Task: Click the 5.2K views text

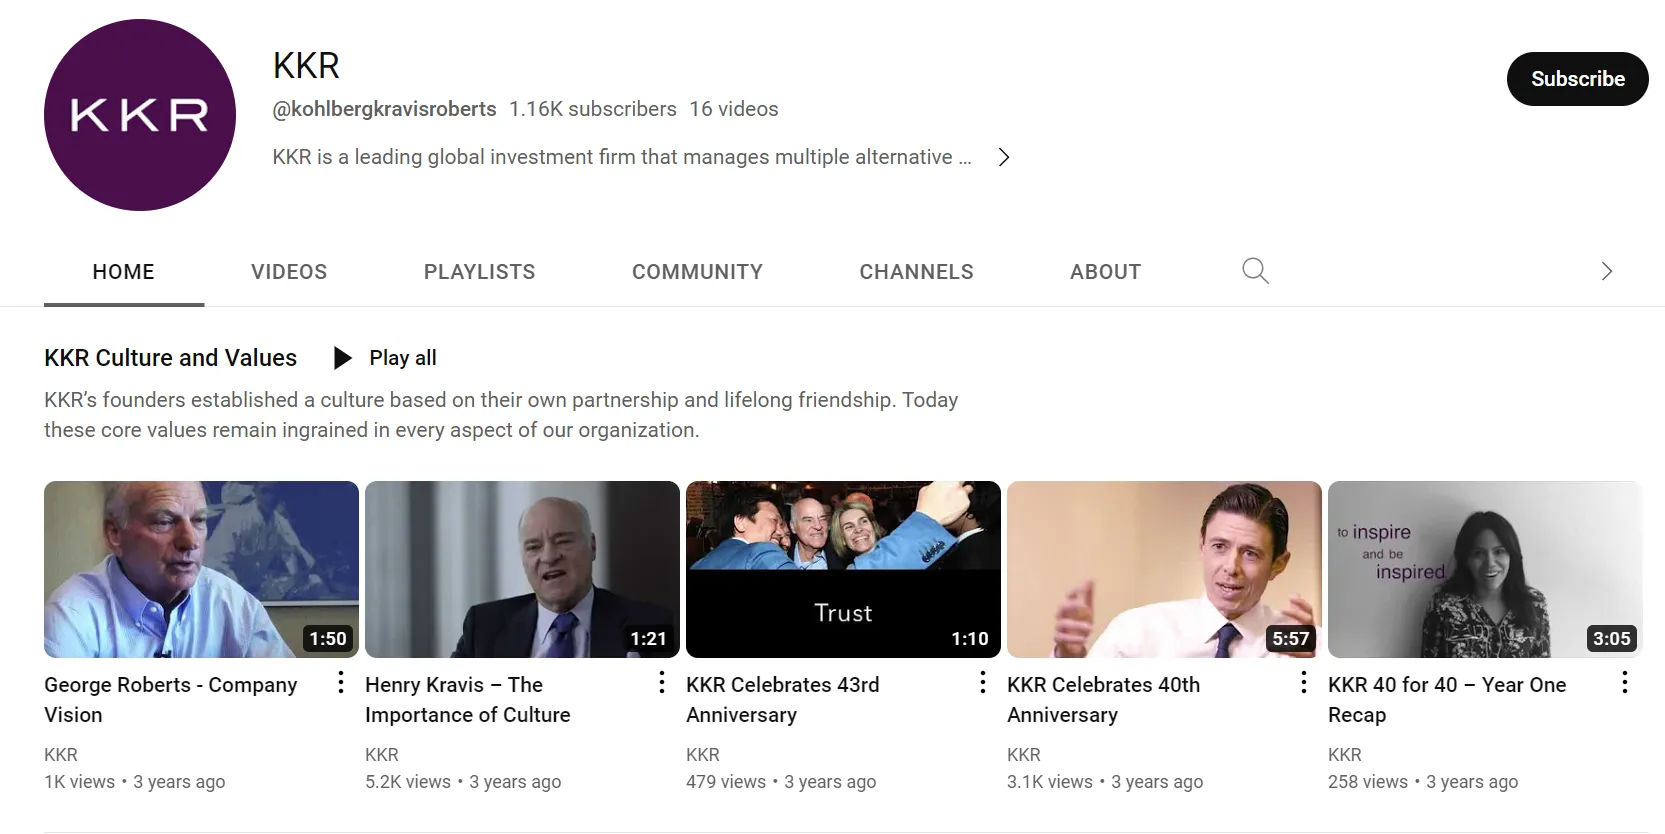Action: (408, 782)
